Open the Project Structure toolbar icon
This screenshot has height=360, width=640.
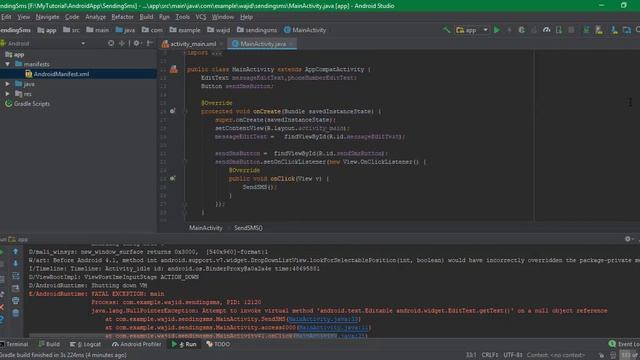click(627, 30)
